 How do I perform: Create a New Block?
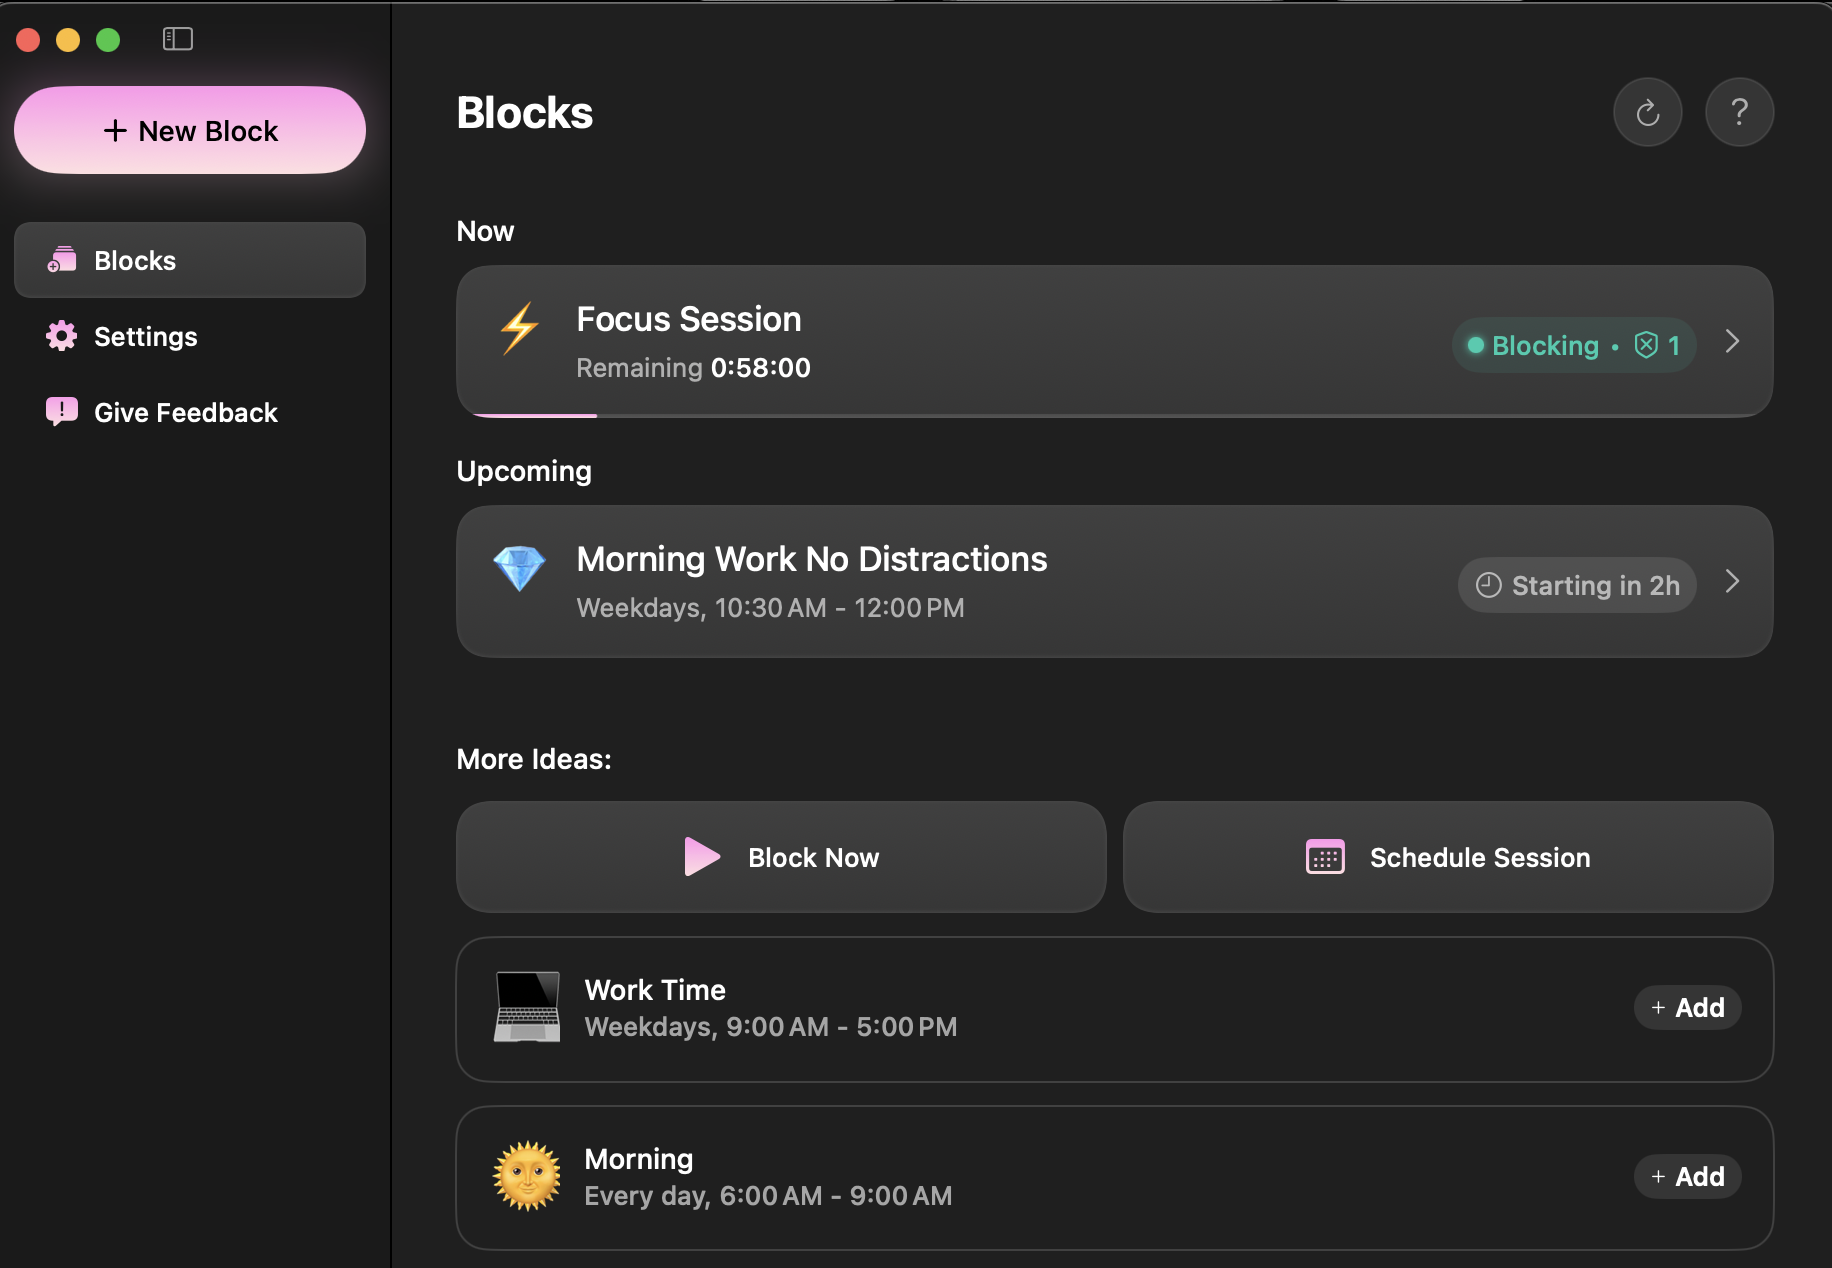pos(190,130)
